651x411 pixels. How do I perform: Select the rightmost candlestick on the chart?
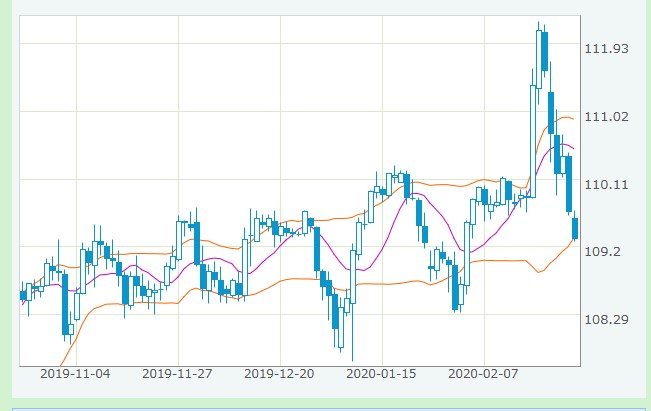tap(575, 228)
